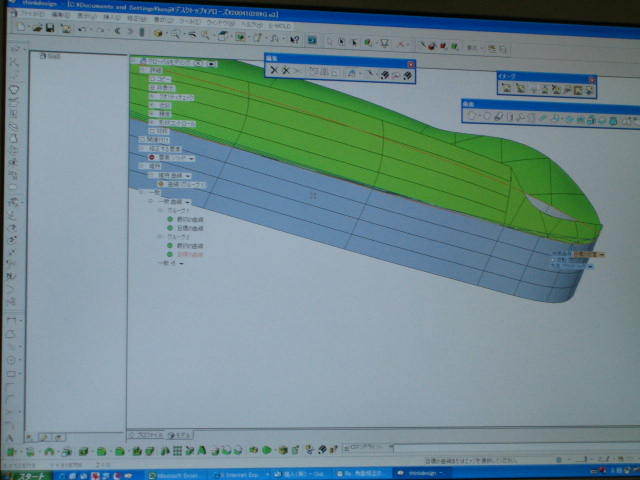Collapse the グループ2 node

click(160, 237)
